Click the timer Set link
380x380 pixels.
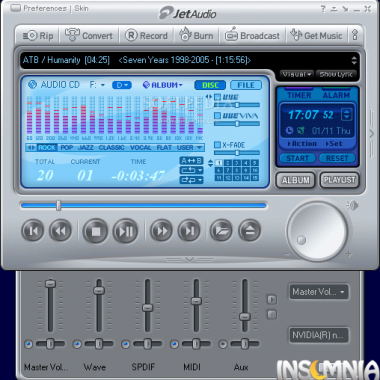[334, 144]
